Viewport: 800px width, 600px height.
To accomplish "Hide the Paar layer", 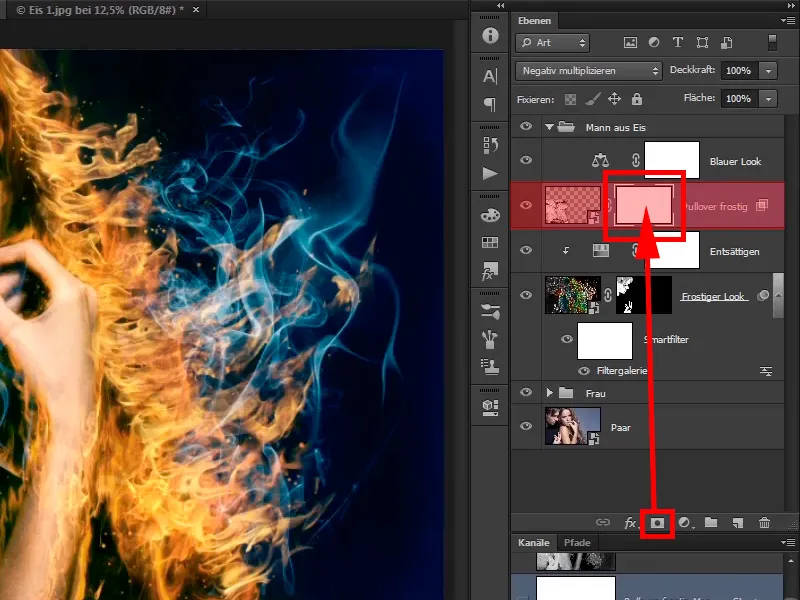I will pos(526,426).
